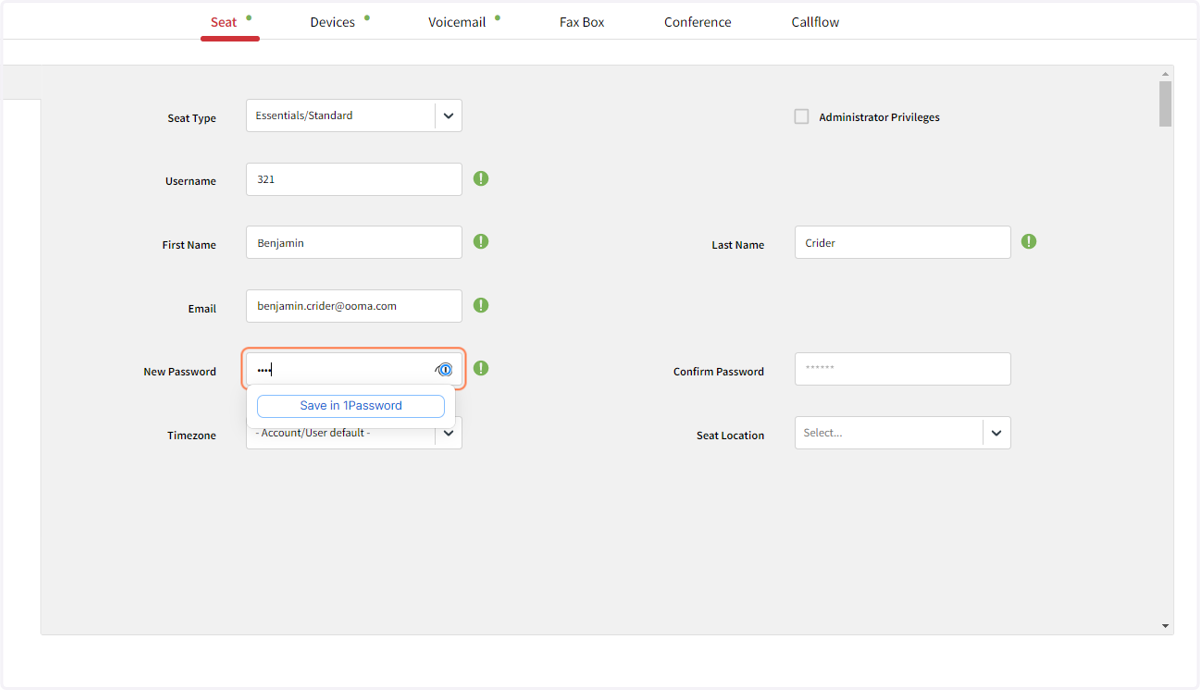This screenshot has height=690, width=1200.
Task: Click the scrollbar up arrow
Action: (1166, 74)
